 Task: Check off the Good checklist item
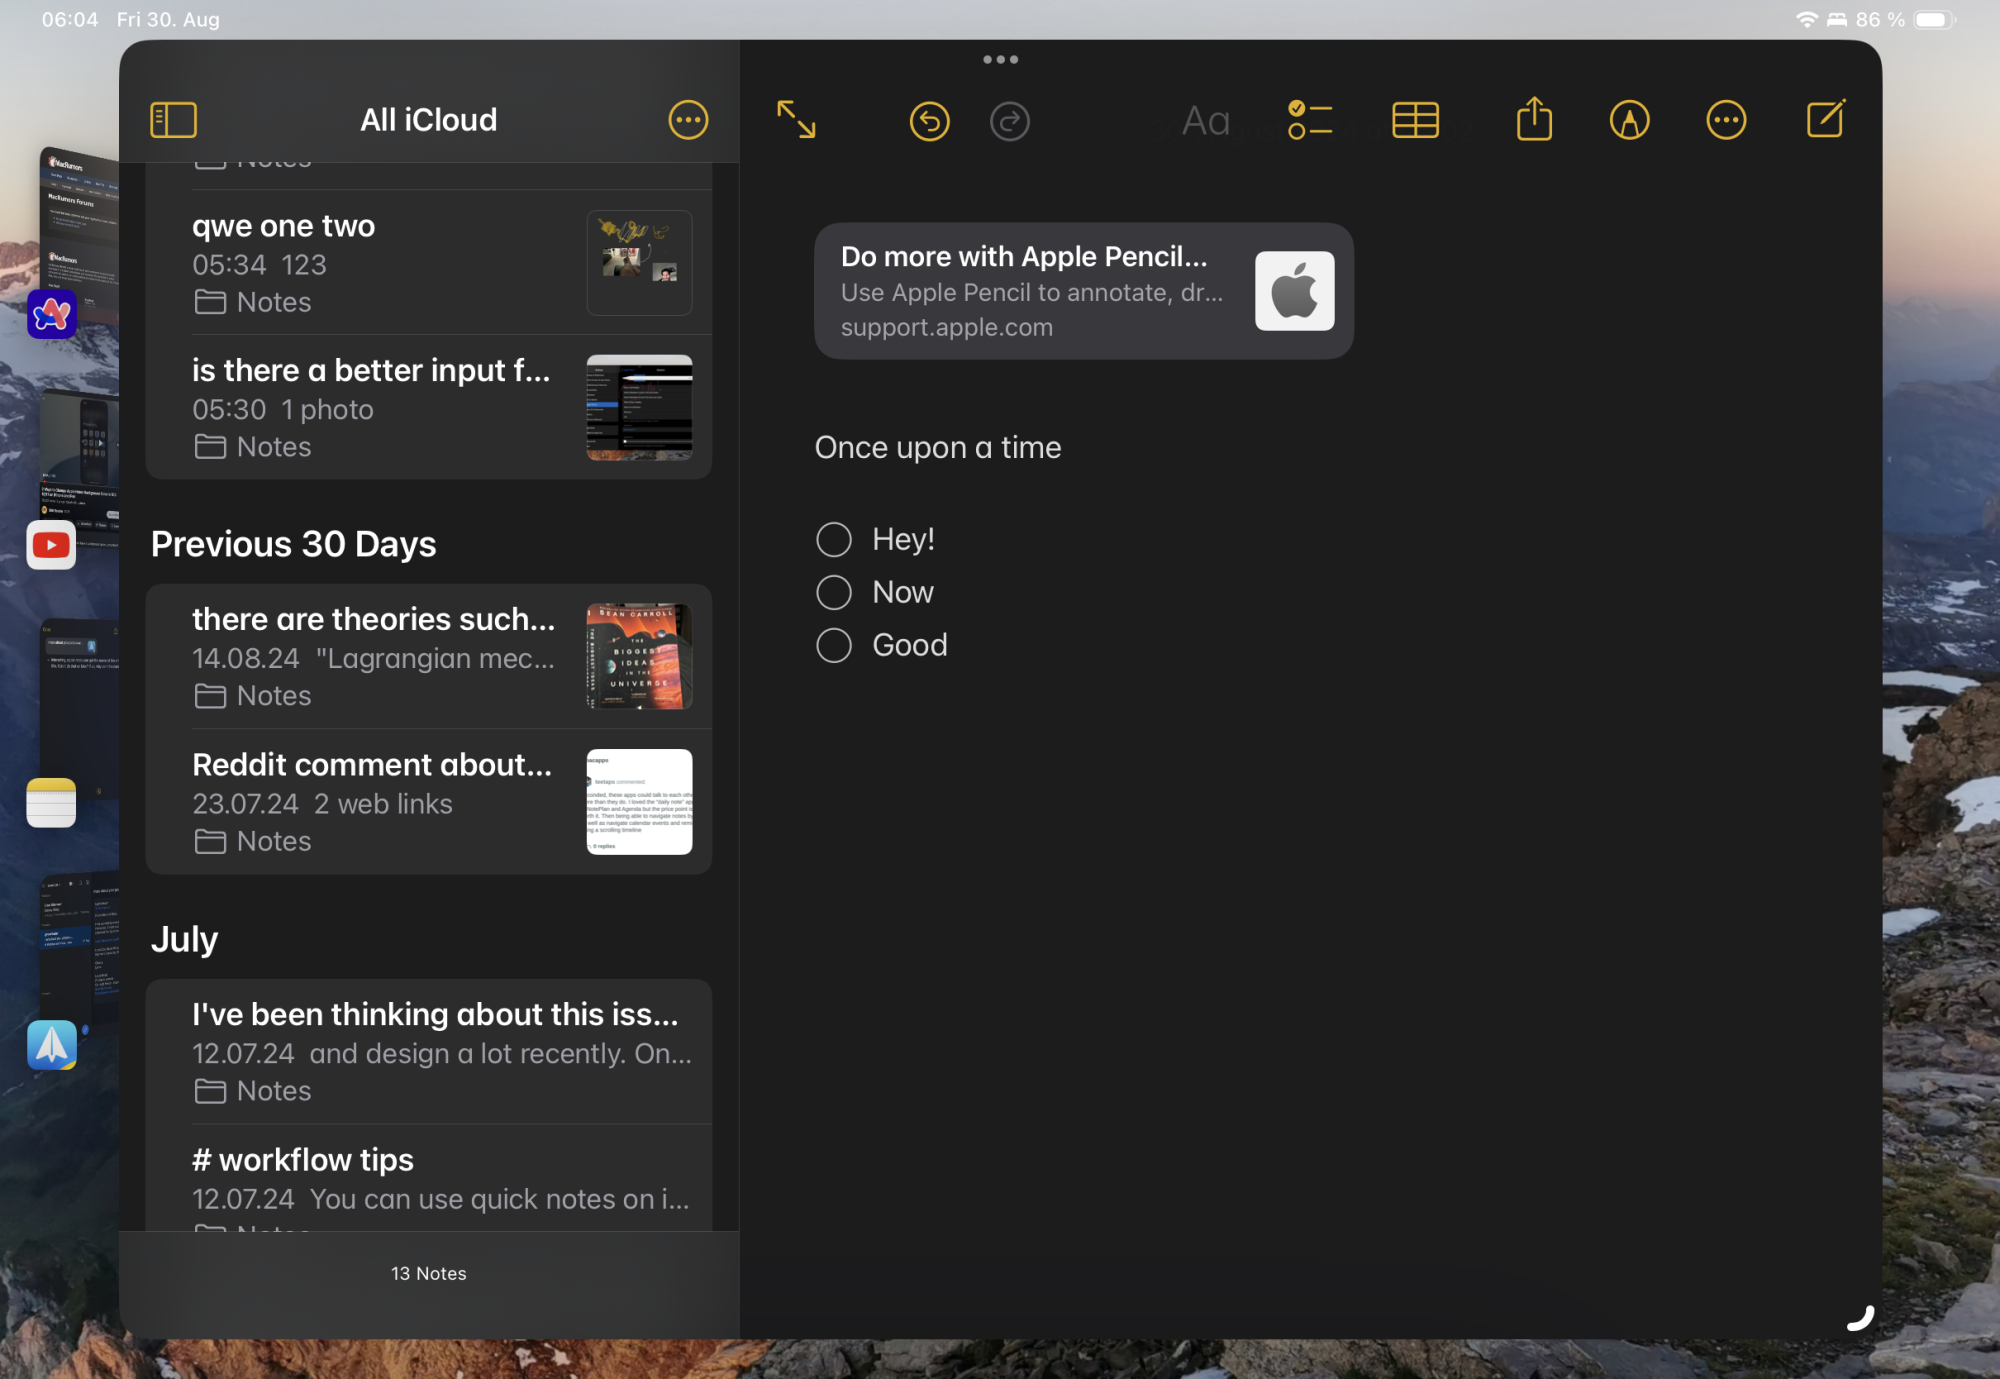[x=833, y=645]
